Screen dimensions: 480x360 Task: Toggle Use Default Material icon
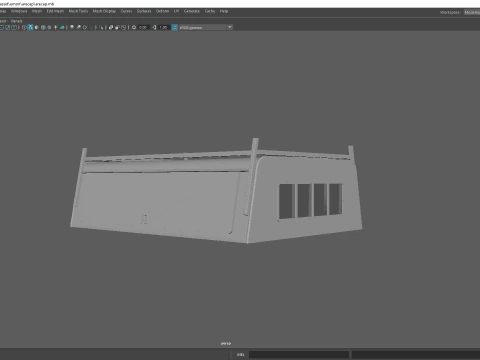pyautogui.click(x=37, y=27)
